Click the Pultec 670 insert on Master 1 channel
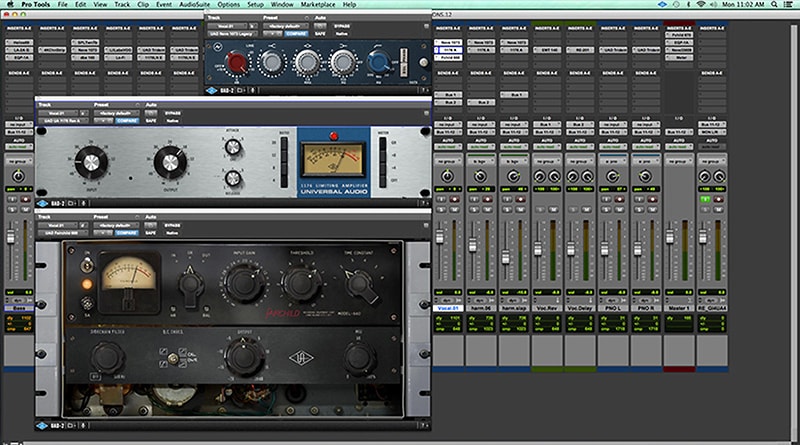Image resolution: width=800 pixels, height=445 pixels. pyautogui.click(x=679, y=35)
